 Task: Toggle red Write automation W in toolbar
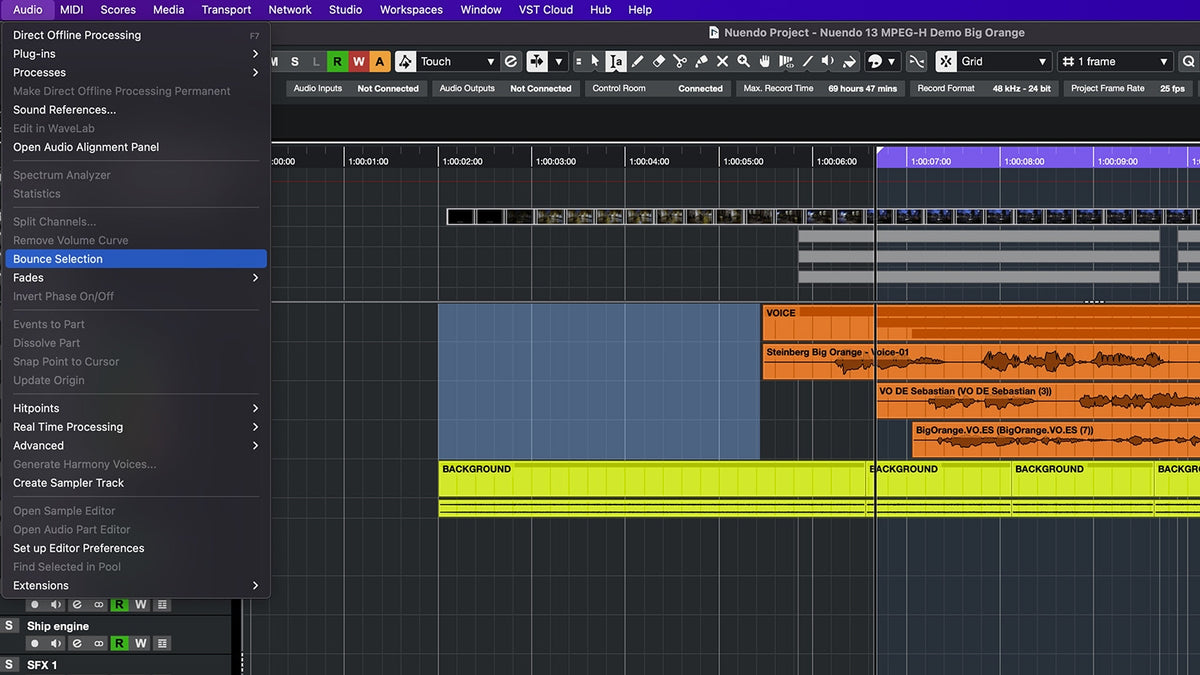pyautogui.click(x=358, y=61)
